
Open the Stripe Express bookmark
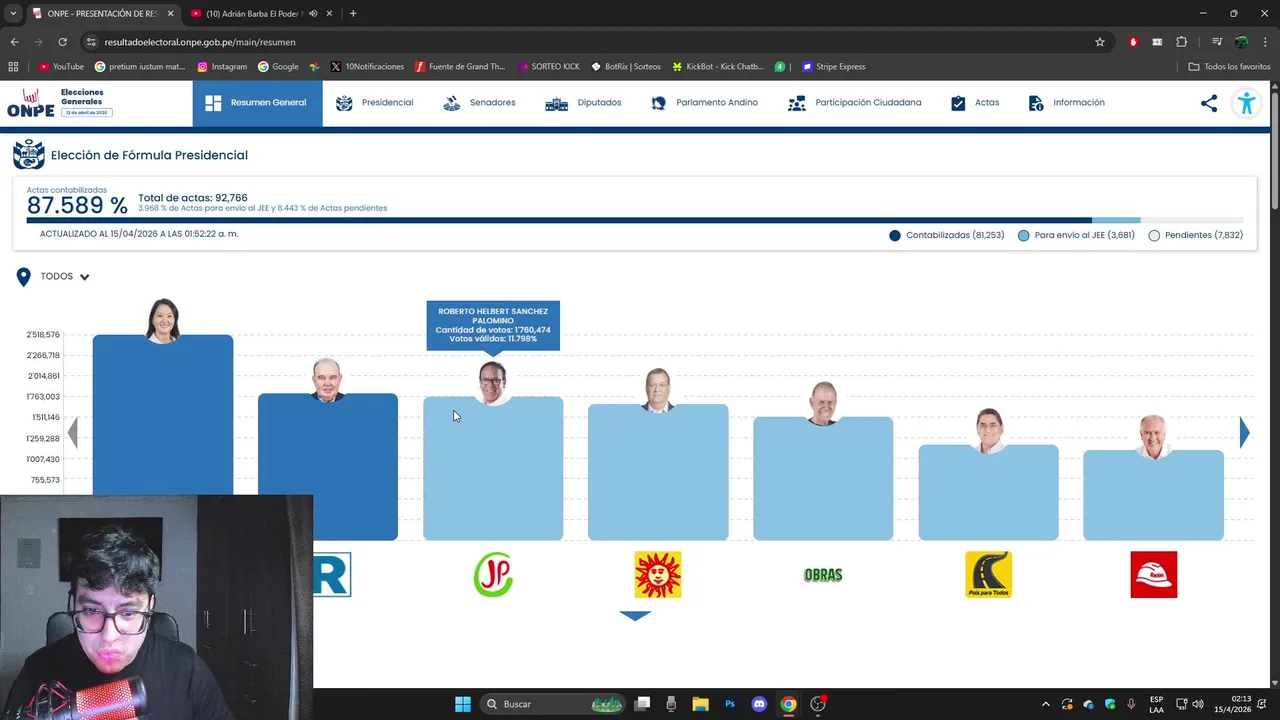tap(833, 67)
